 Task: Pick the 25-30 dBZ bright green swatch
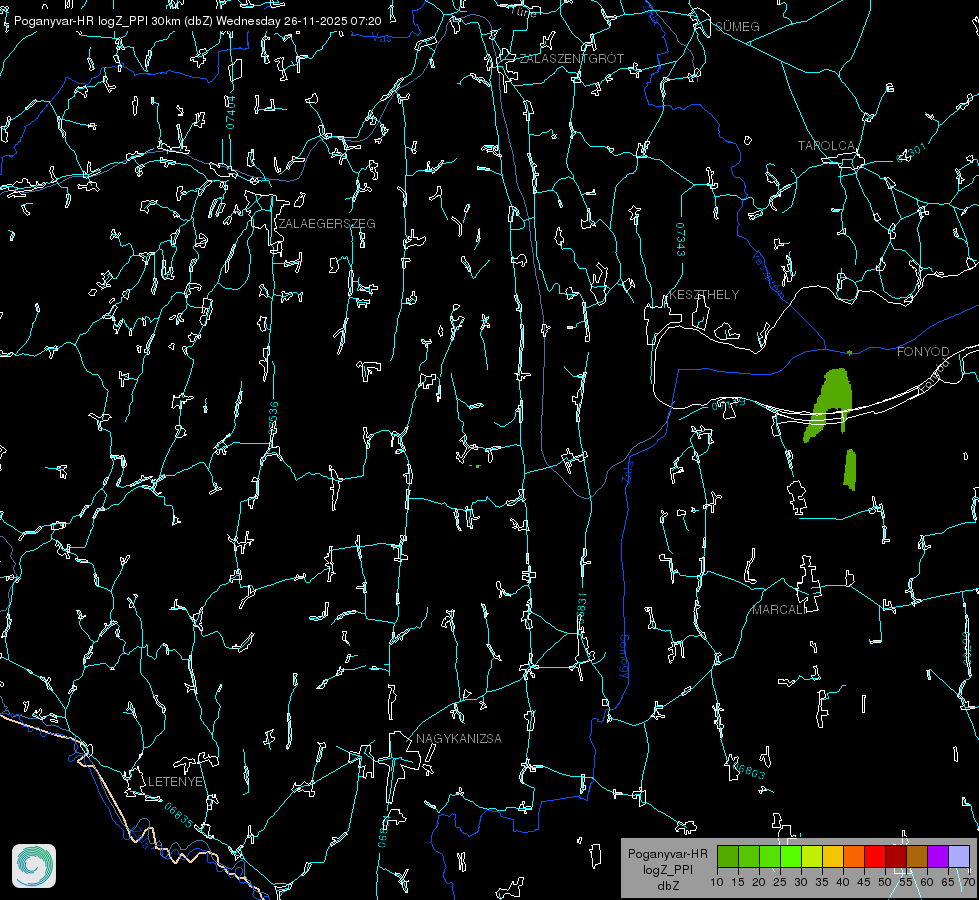pos(791,856)
